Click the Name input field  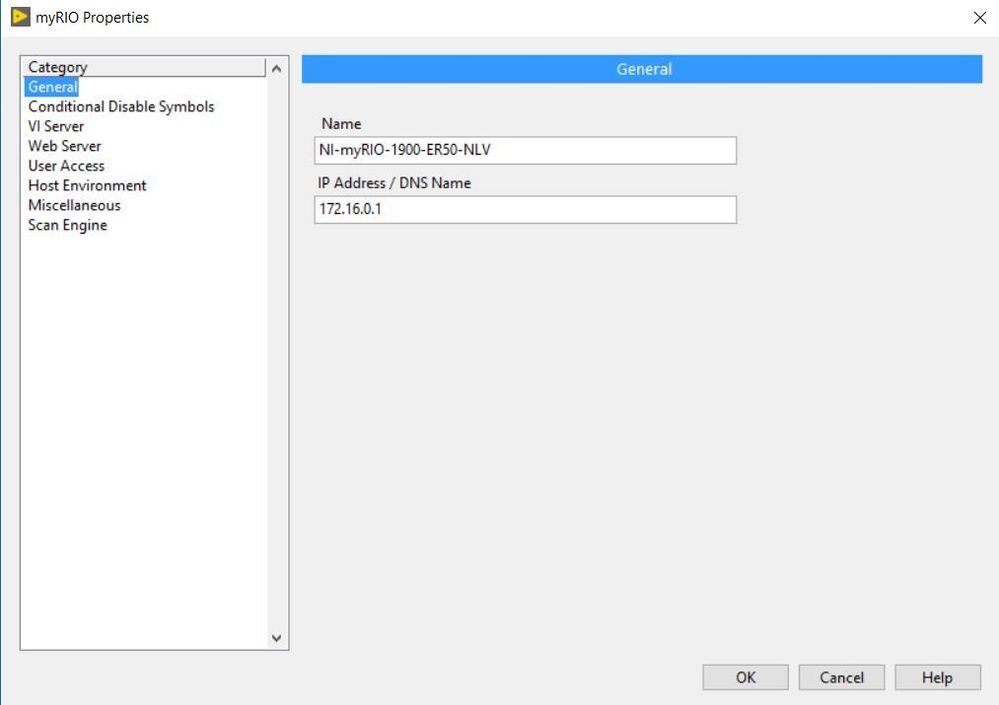tap(525, 150)
